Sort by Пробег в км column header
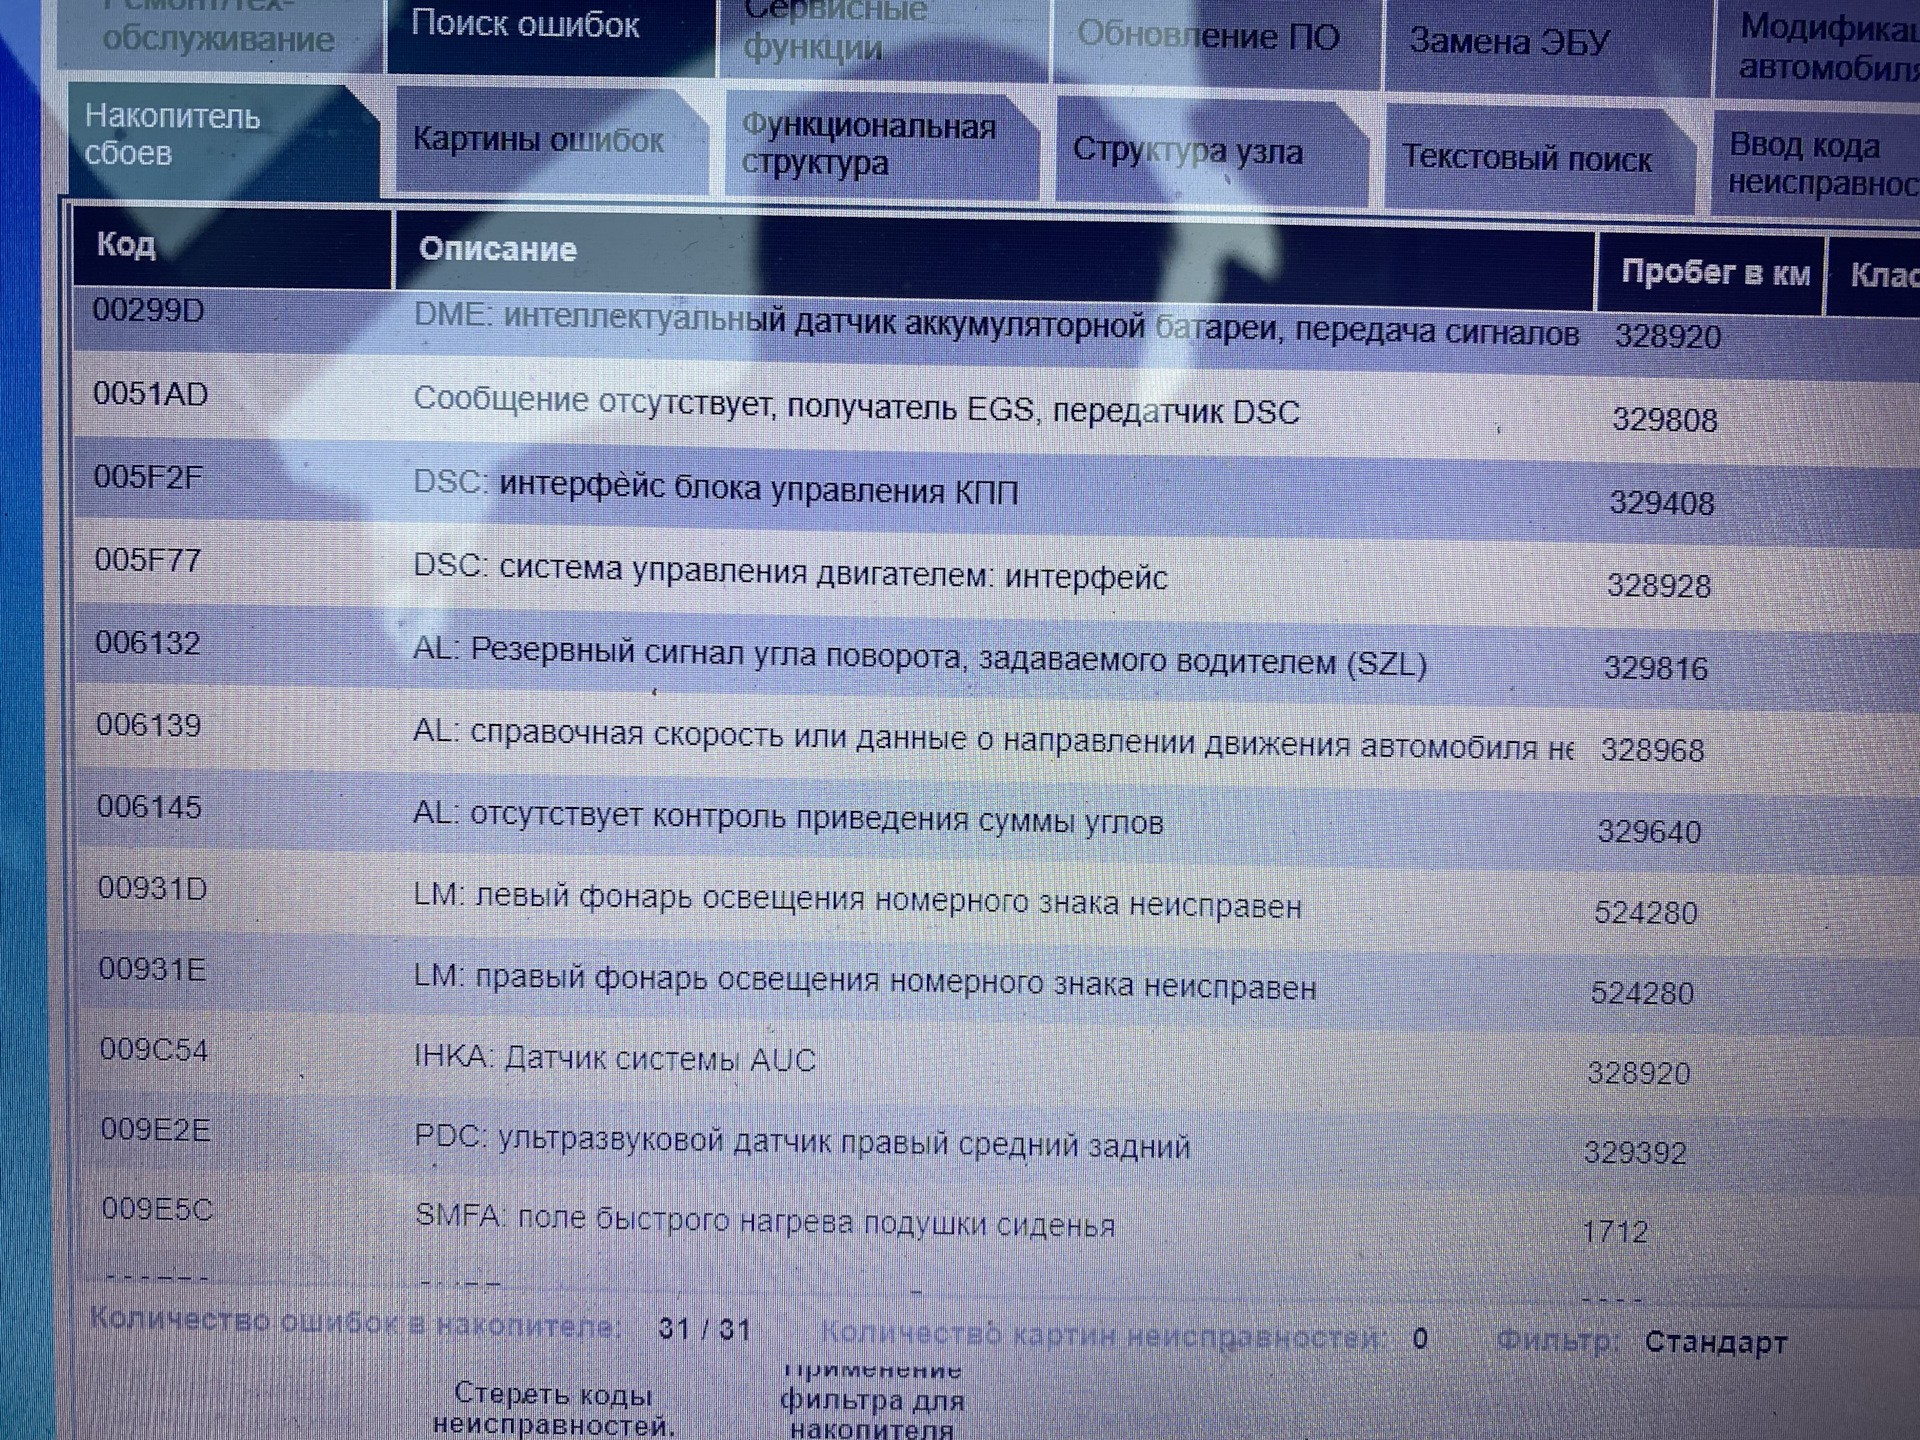Screen dimensions: 1920x1440 pyautogui.click(x=1711, y=275)
